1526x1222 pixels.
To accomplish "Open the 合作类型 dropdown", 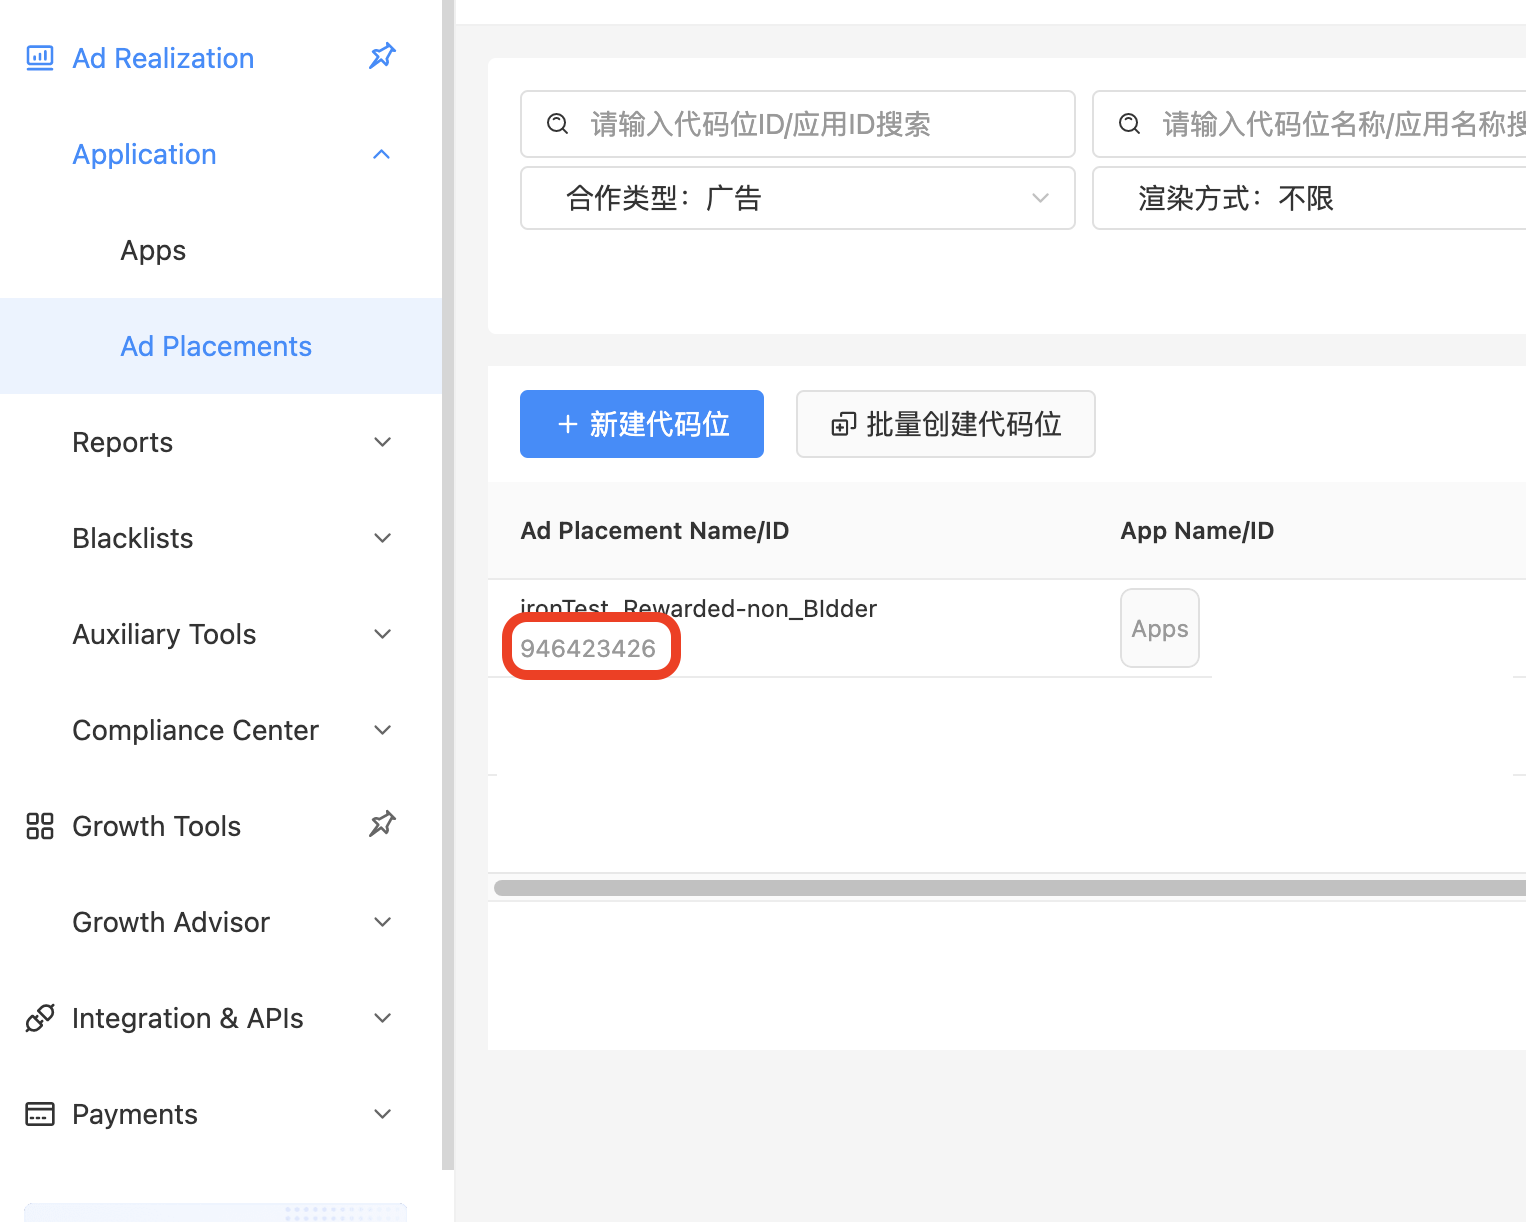I will [797, 198].
